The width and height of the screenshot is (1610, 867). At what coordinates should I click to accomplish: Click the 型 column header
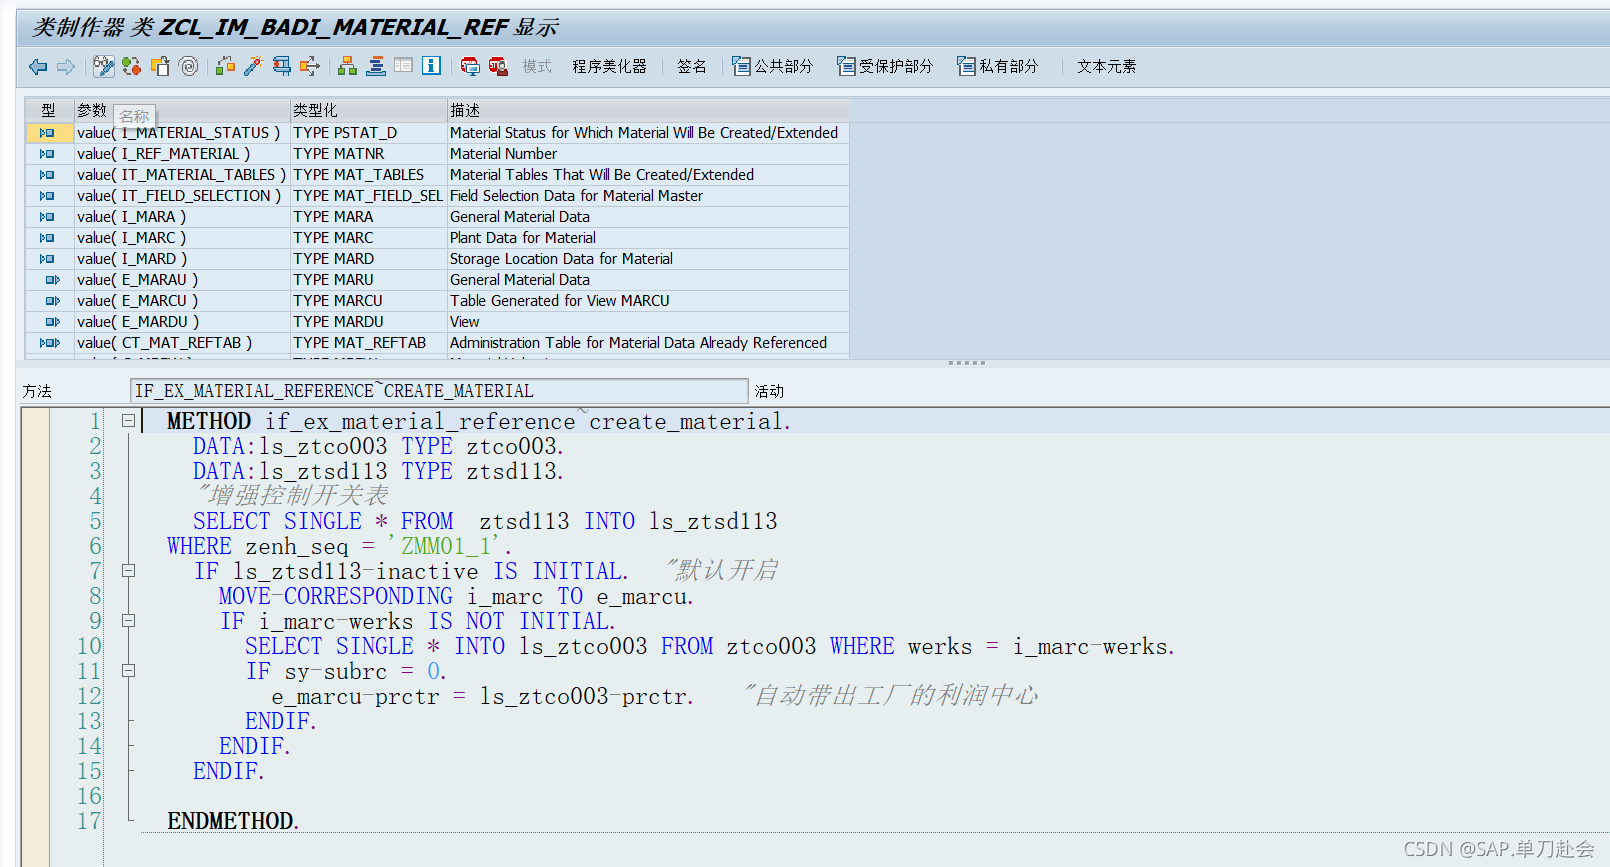click(x=49, y=110)
